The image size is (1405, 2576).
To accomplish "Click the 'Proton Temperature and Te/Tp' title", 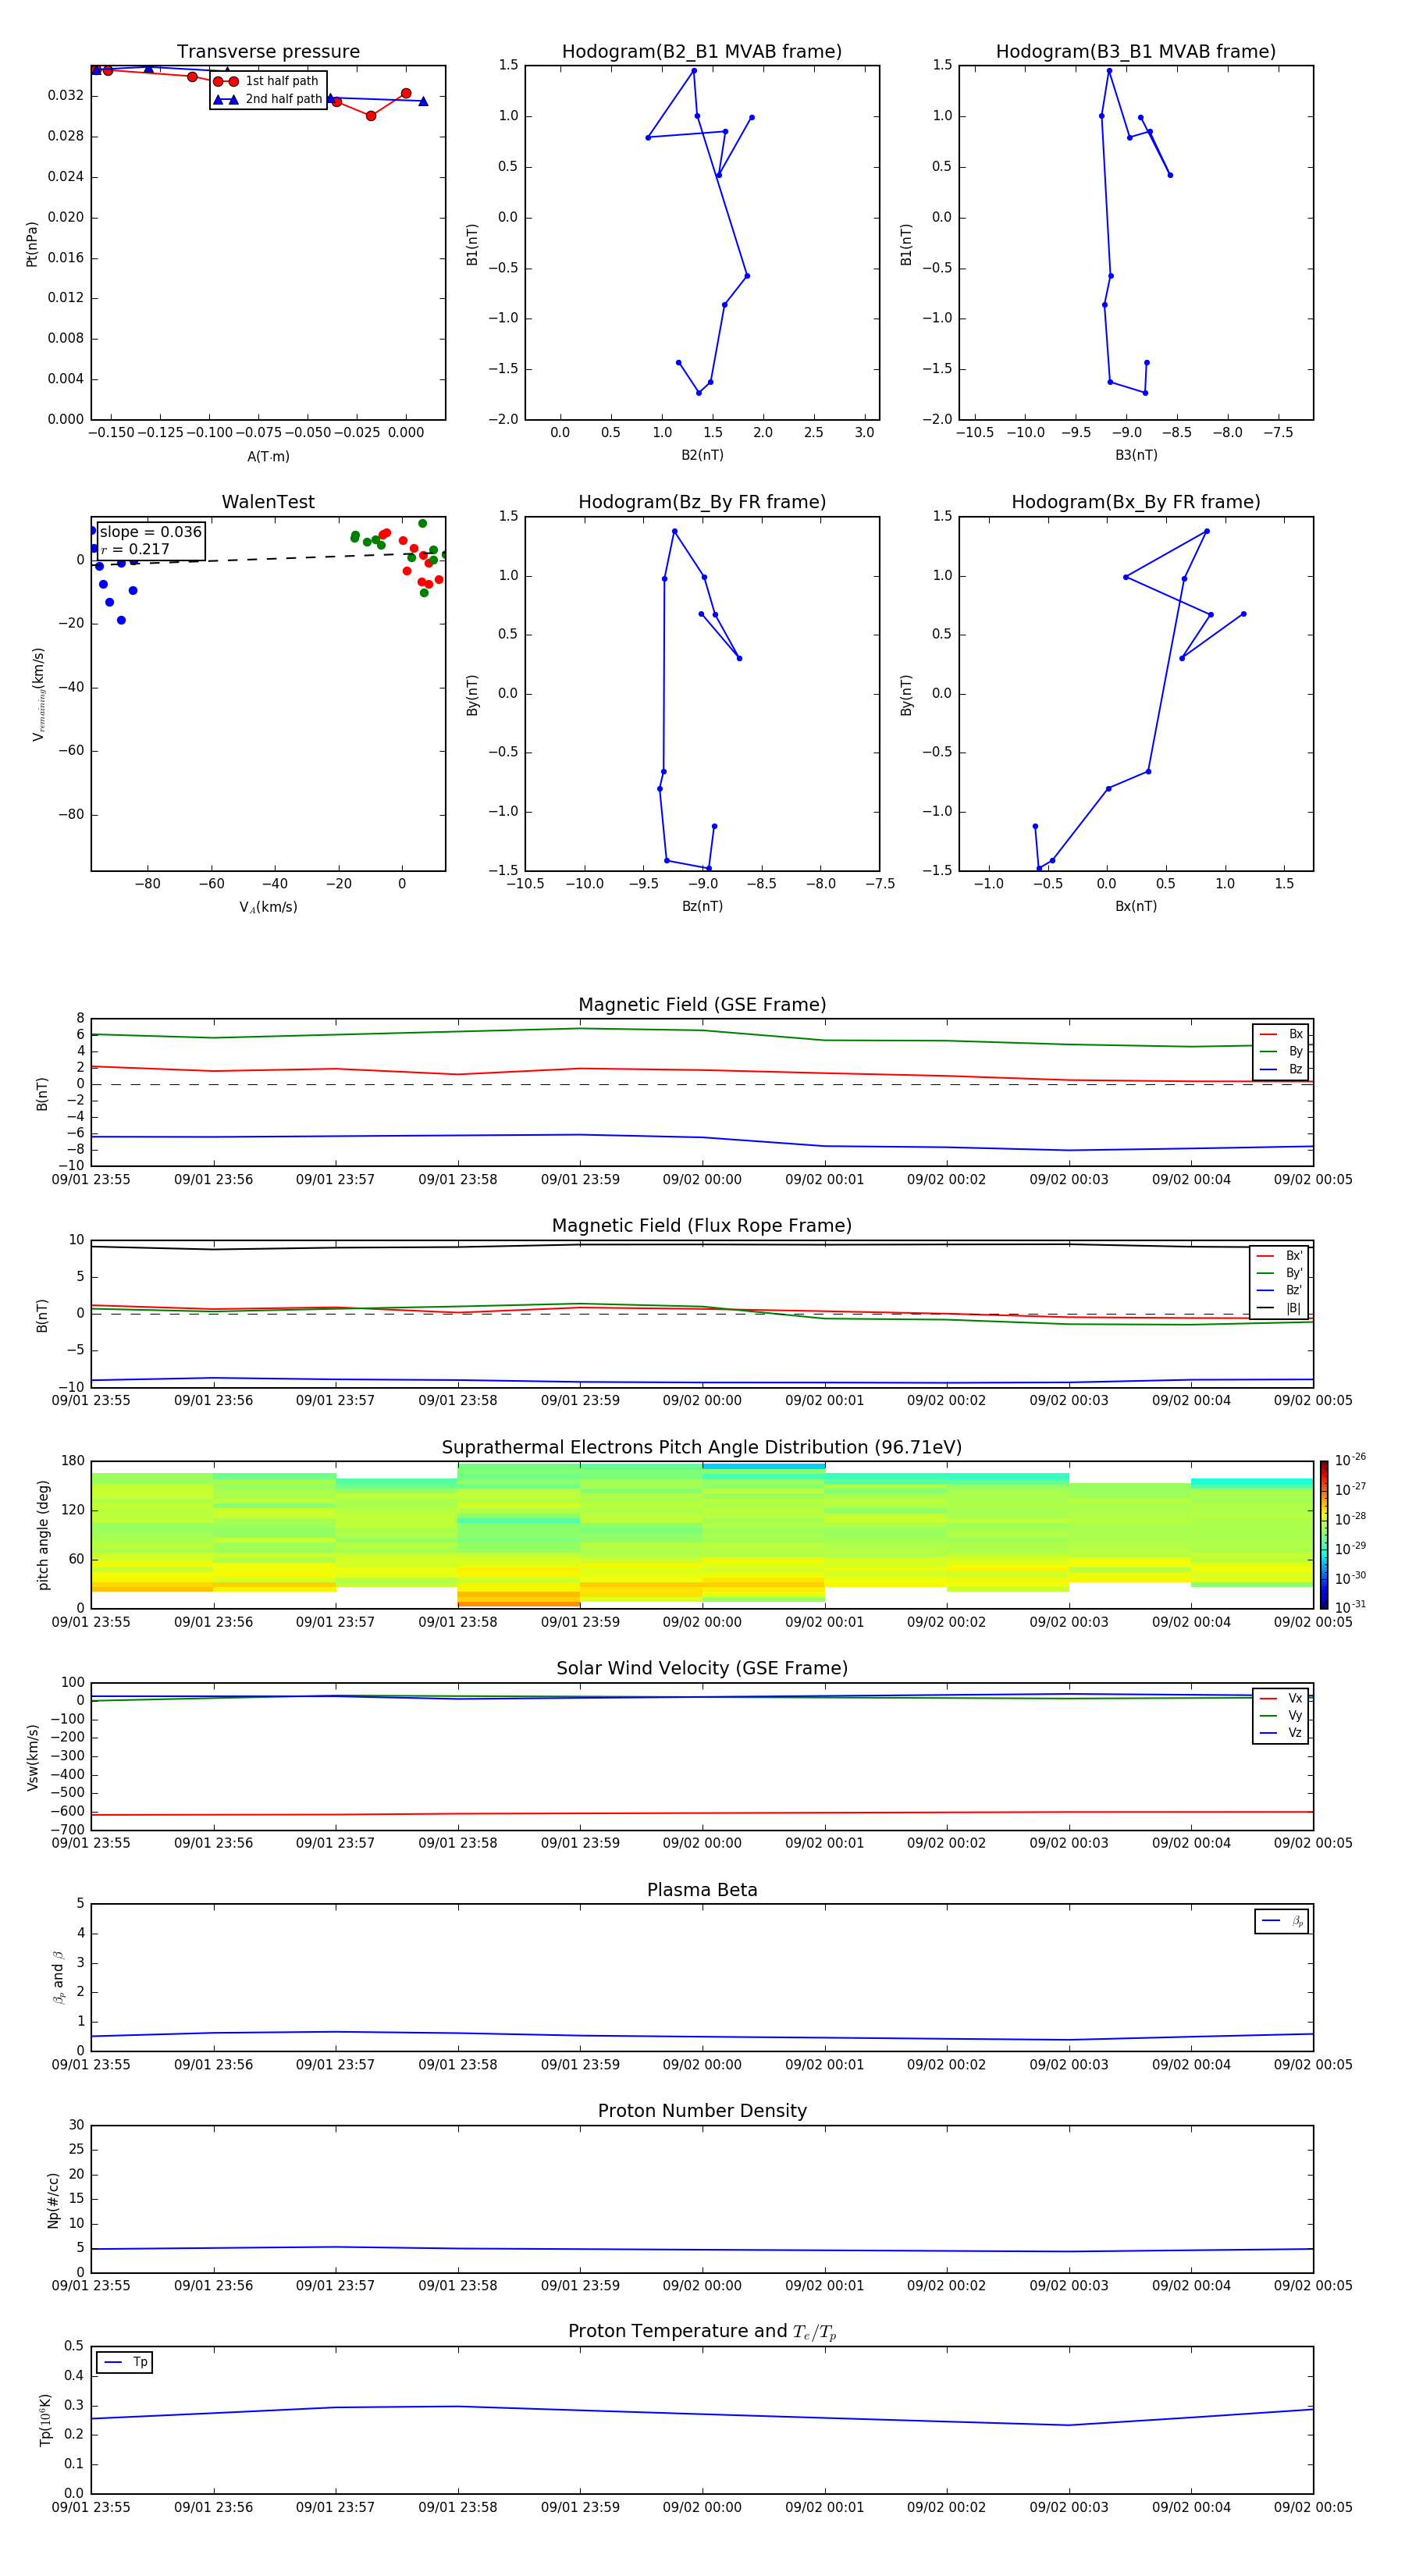I will pyautogui.click(x=702, y=2332).
